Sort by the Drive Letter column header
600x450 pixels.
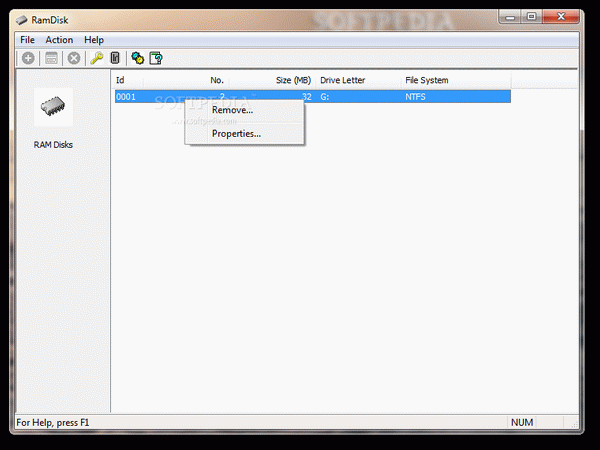[358, 80]
